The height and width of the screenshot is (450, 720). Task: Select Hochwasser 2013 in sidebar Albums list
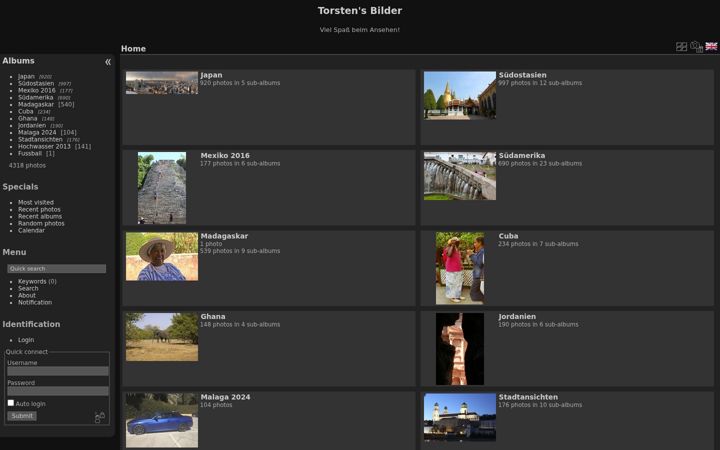(x=45, y=146)
